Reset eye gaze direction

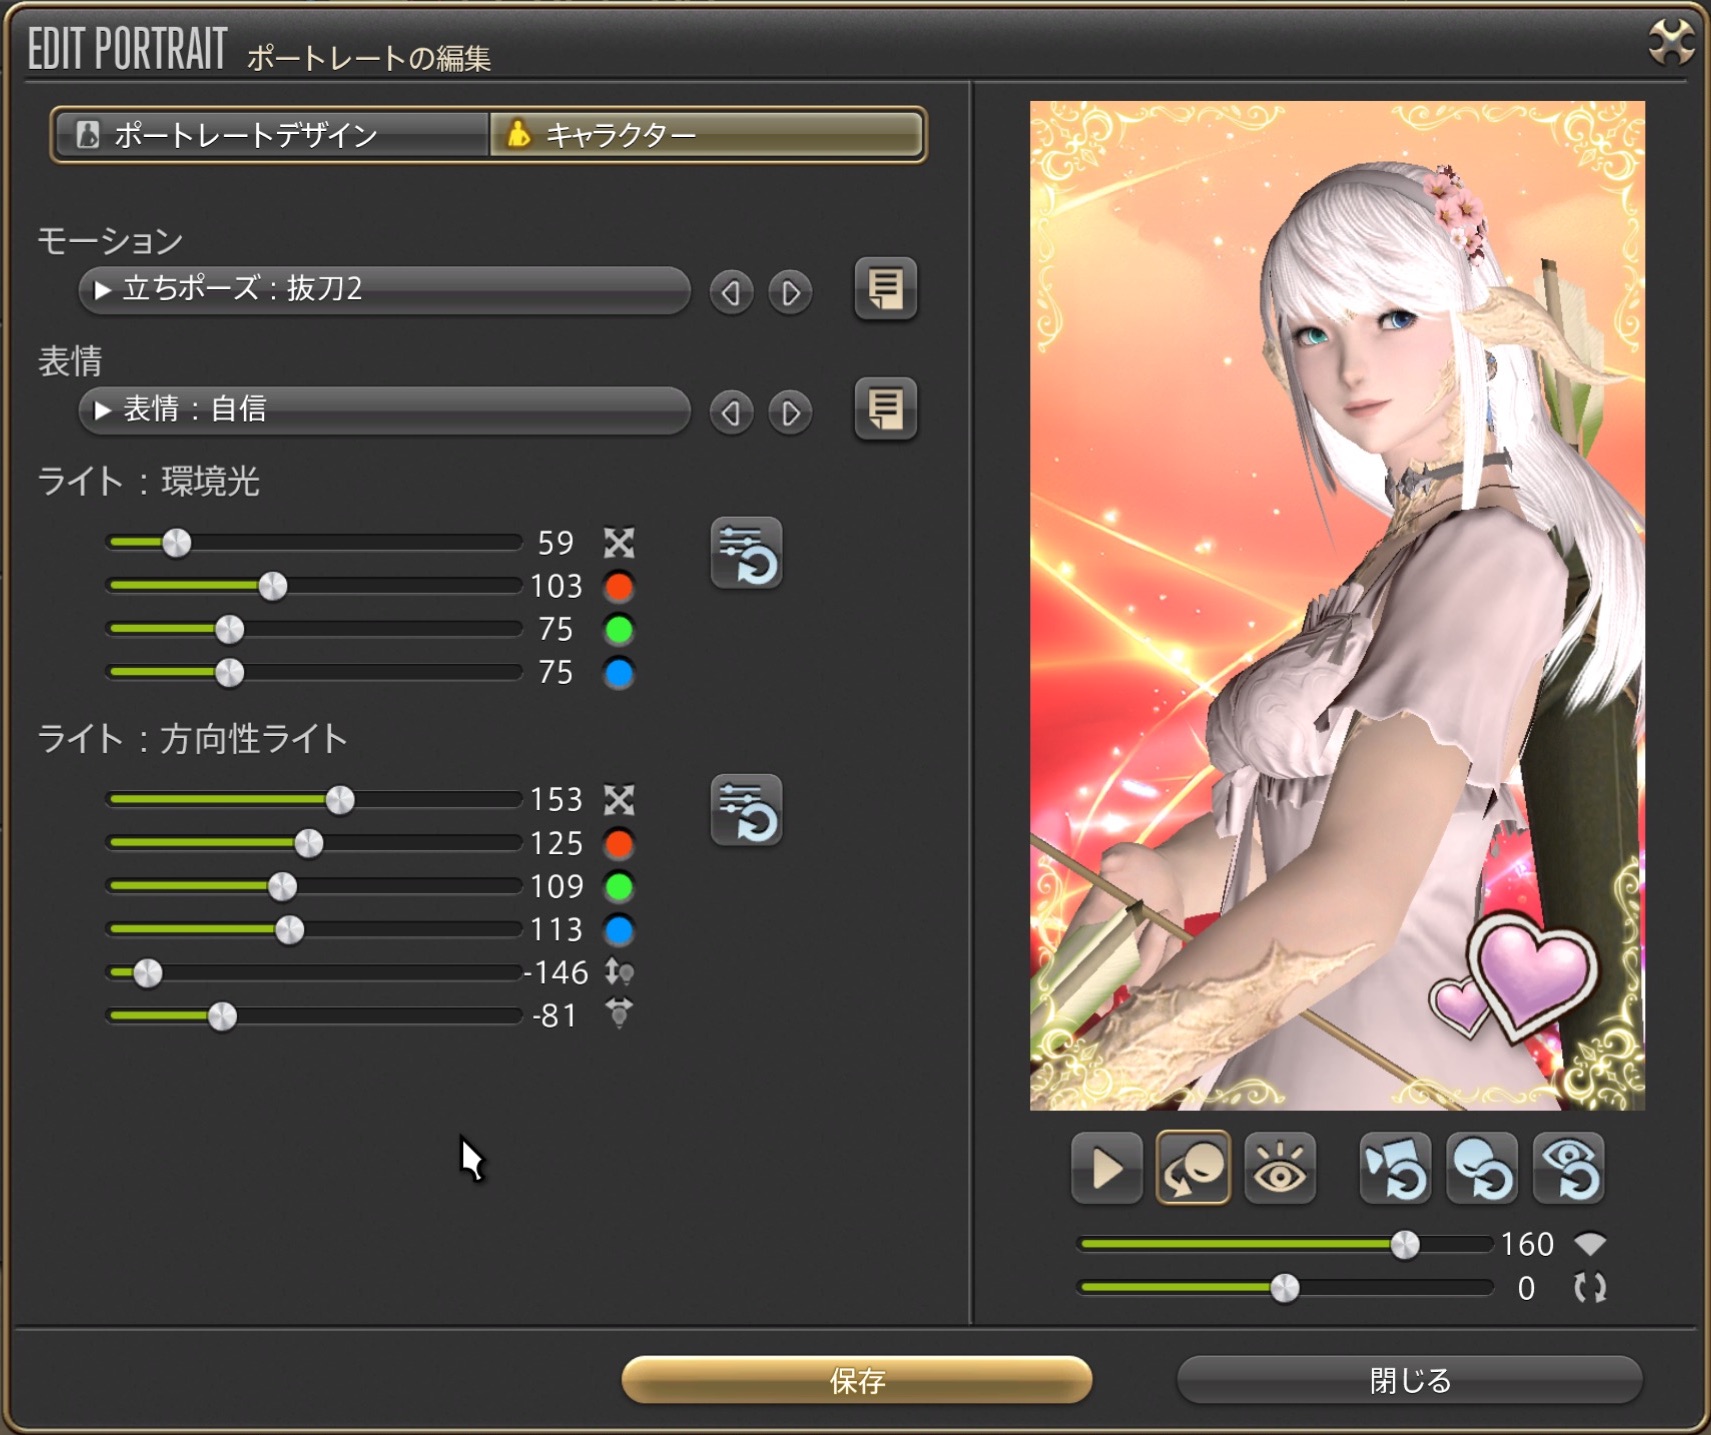point(1568,1168)
